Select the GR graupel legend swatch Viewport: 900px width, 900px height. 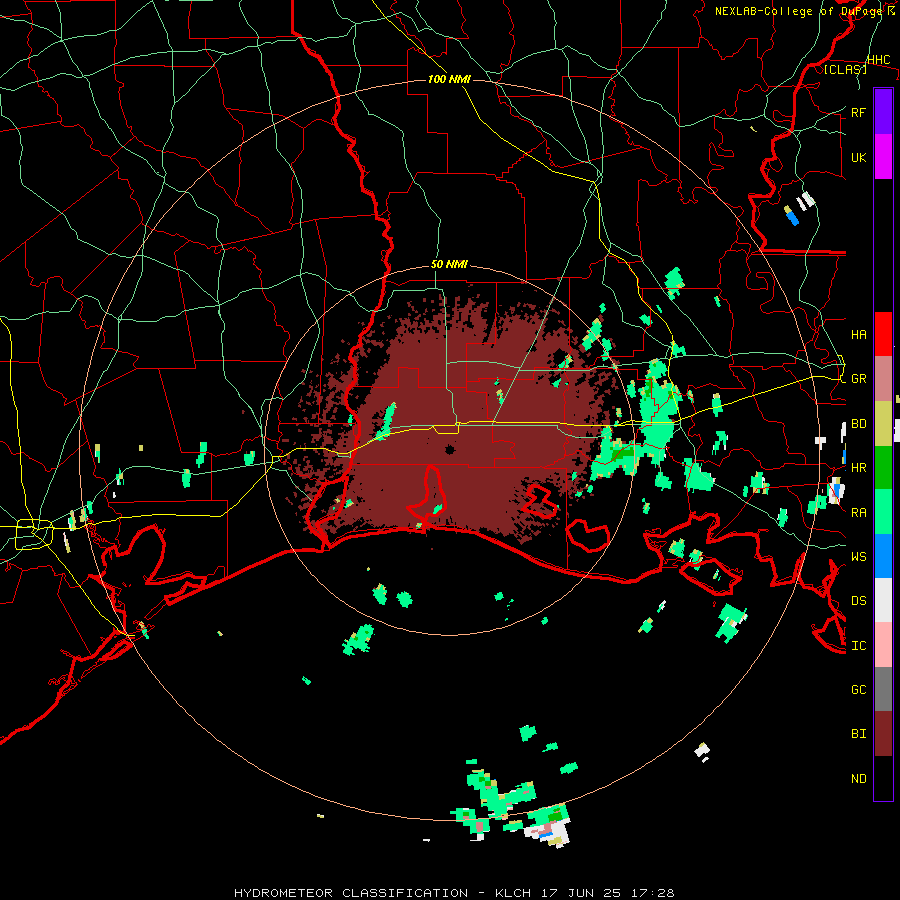coord(883,379)
